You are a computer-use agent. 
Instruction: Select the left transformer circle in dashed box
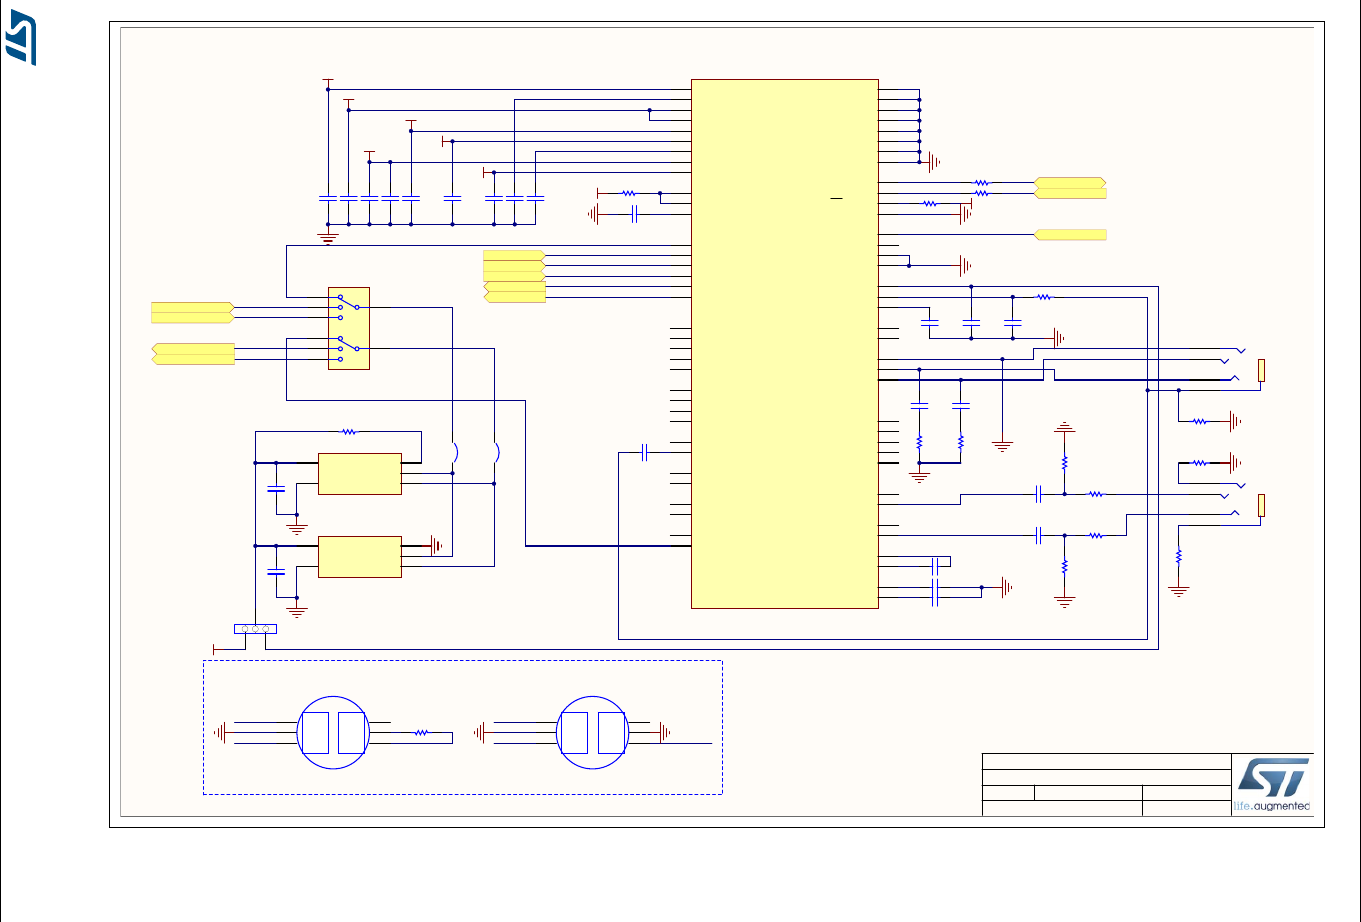coord(334,733)
